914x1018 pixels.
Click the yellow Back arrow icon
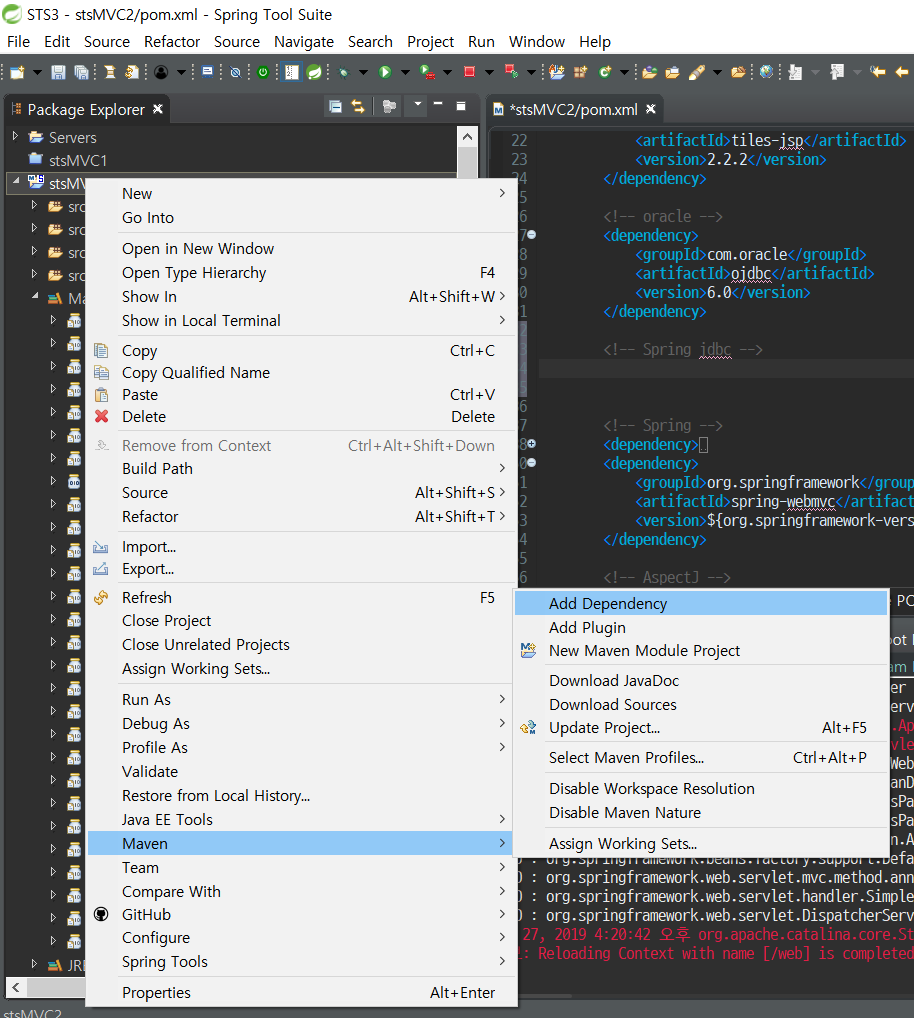point(902,72)
